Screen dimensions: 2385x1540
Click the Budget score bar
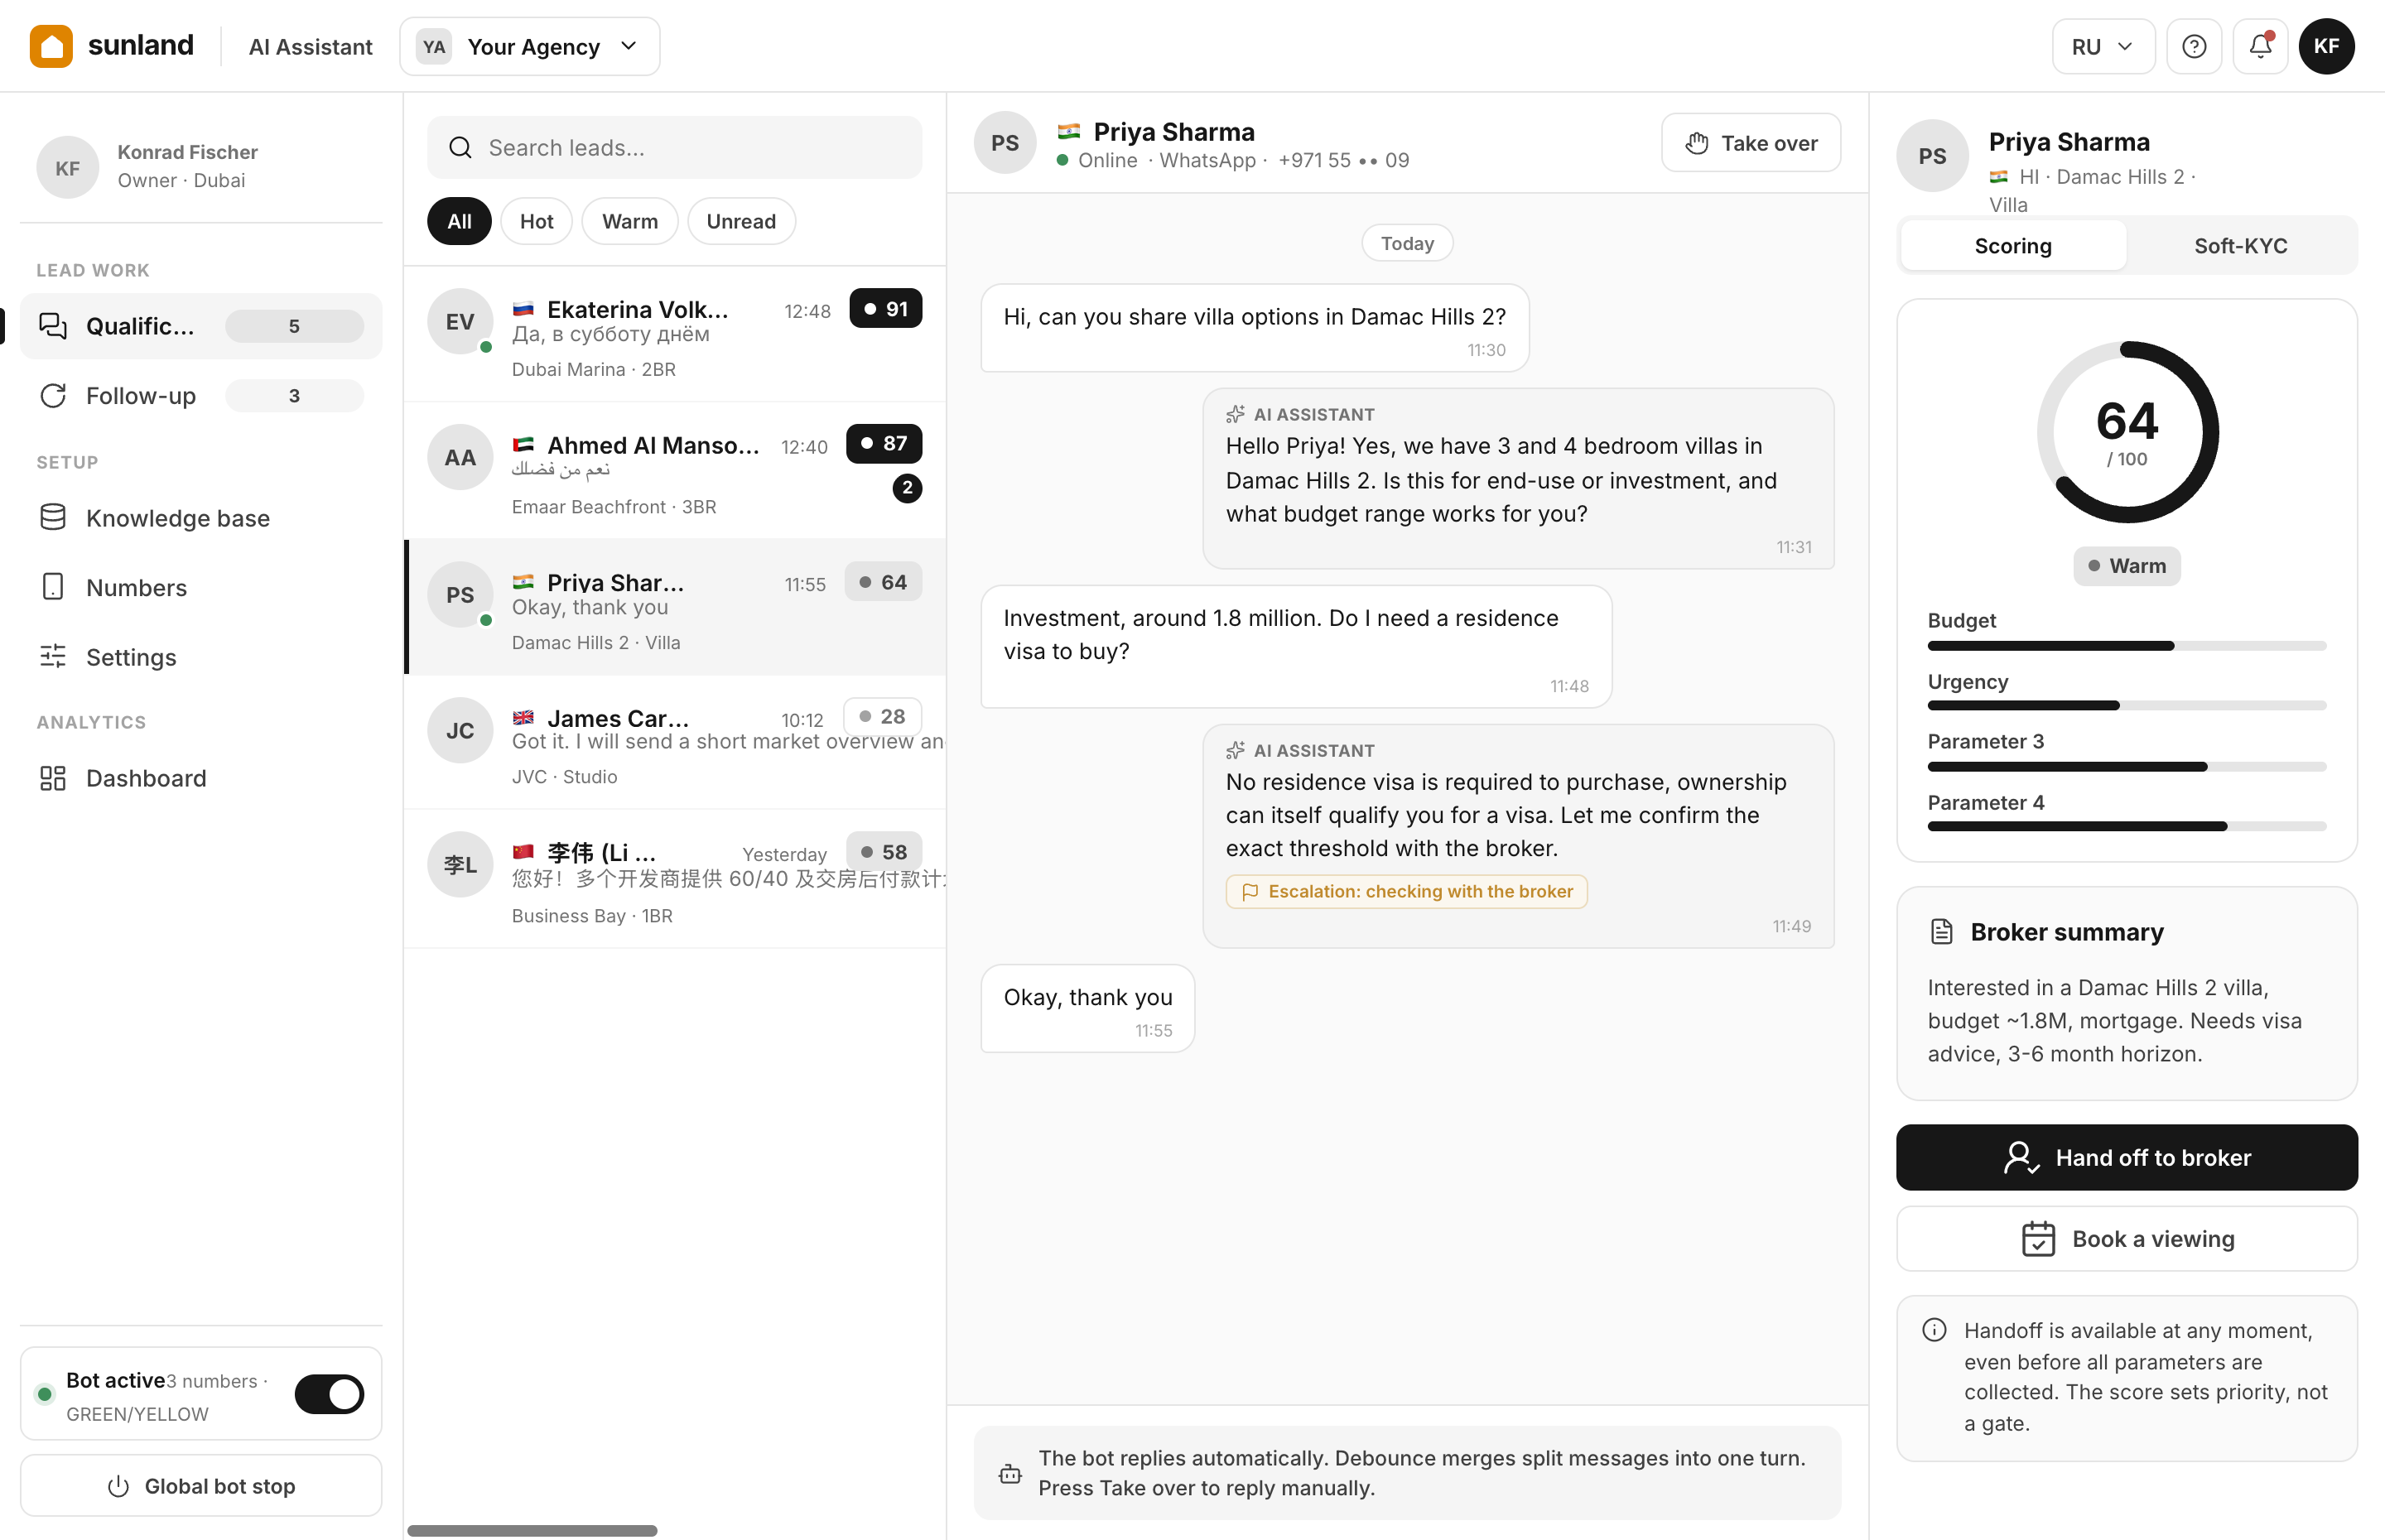pyautogui.click(x=2126, y=646)
